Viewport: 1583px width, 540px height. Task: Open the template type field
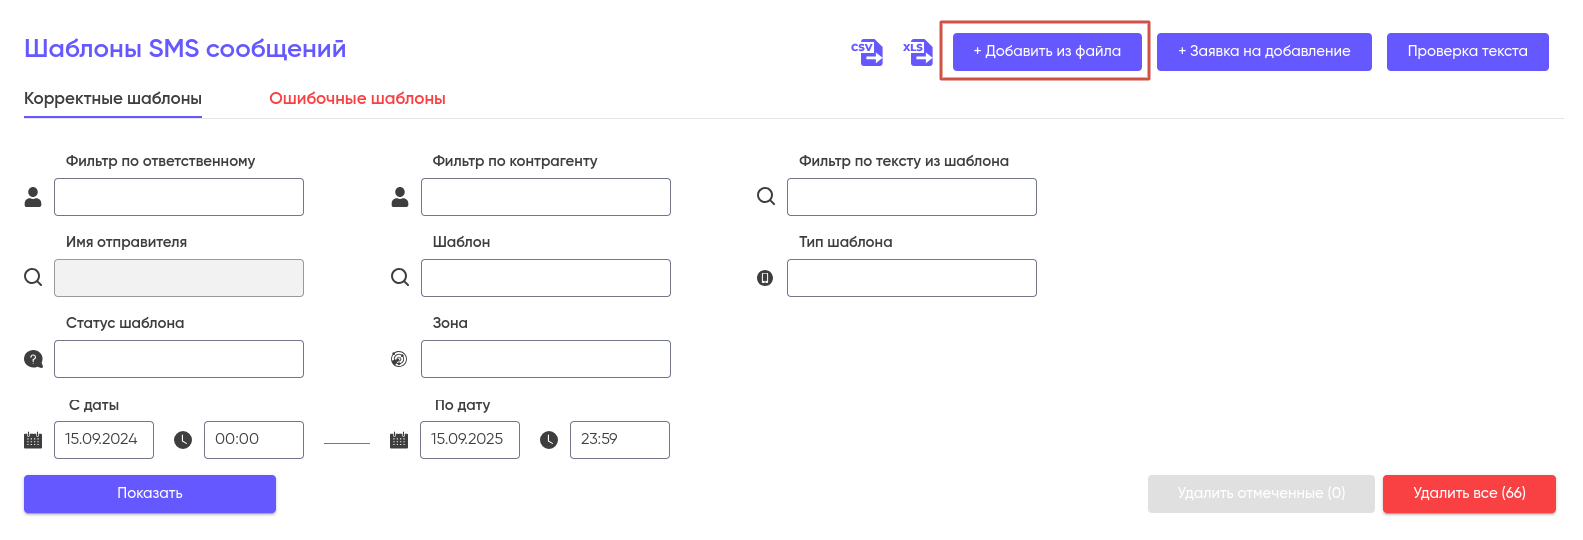[911, 278]
